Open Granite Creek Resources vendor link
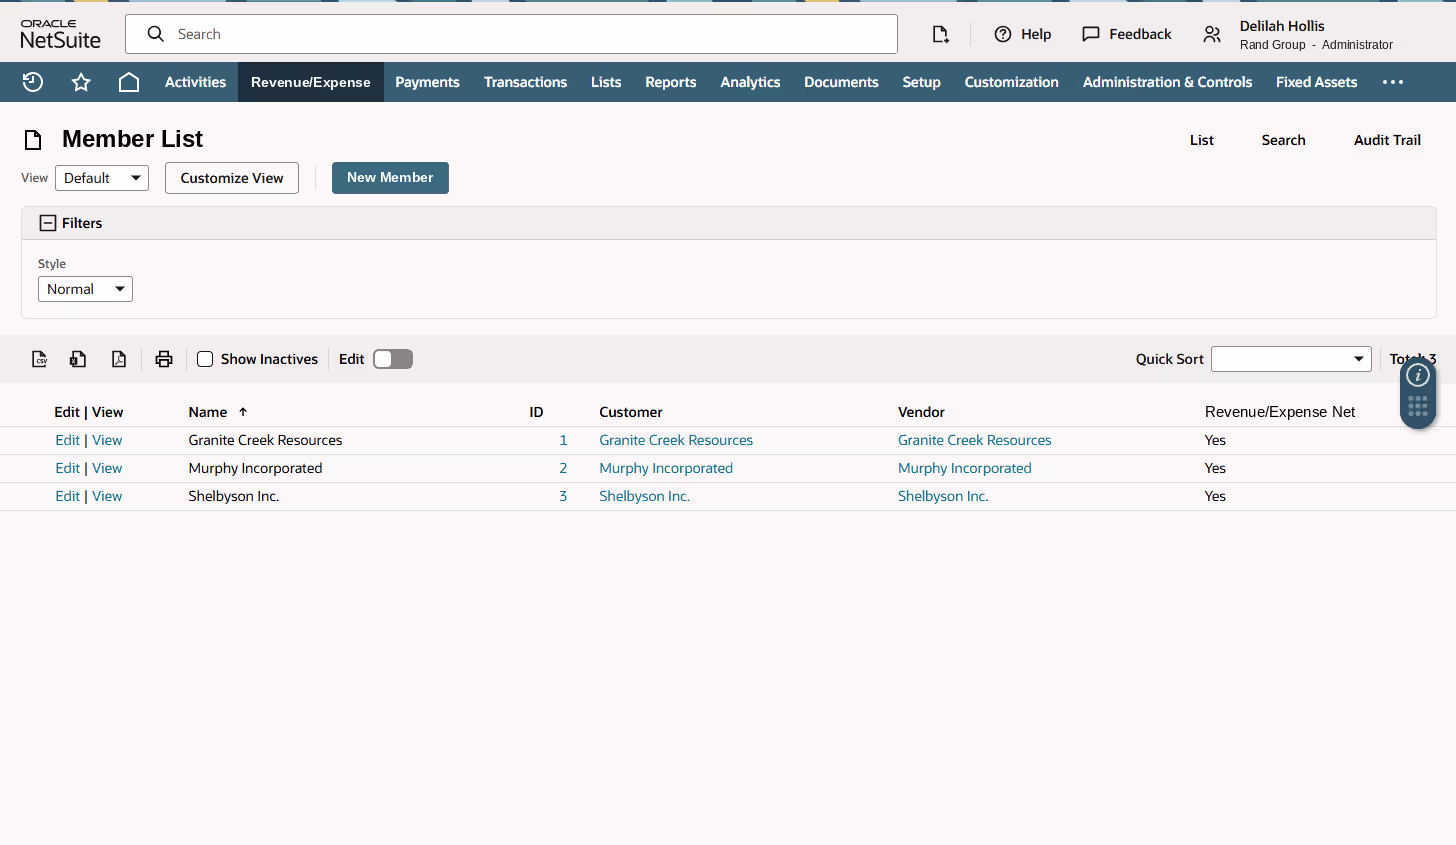The height and width of the screenshot is (845, 1456). pyautogui.click(x=975, y=440)
